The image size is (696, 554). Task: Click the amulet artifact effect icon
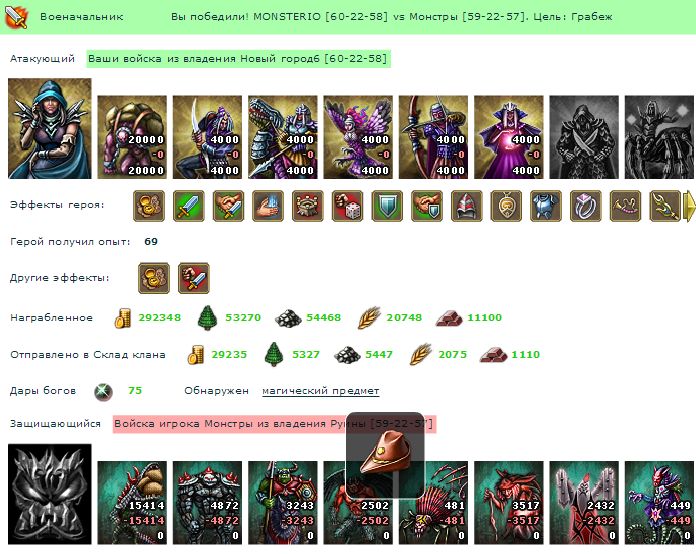(x=506, y=206)
